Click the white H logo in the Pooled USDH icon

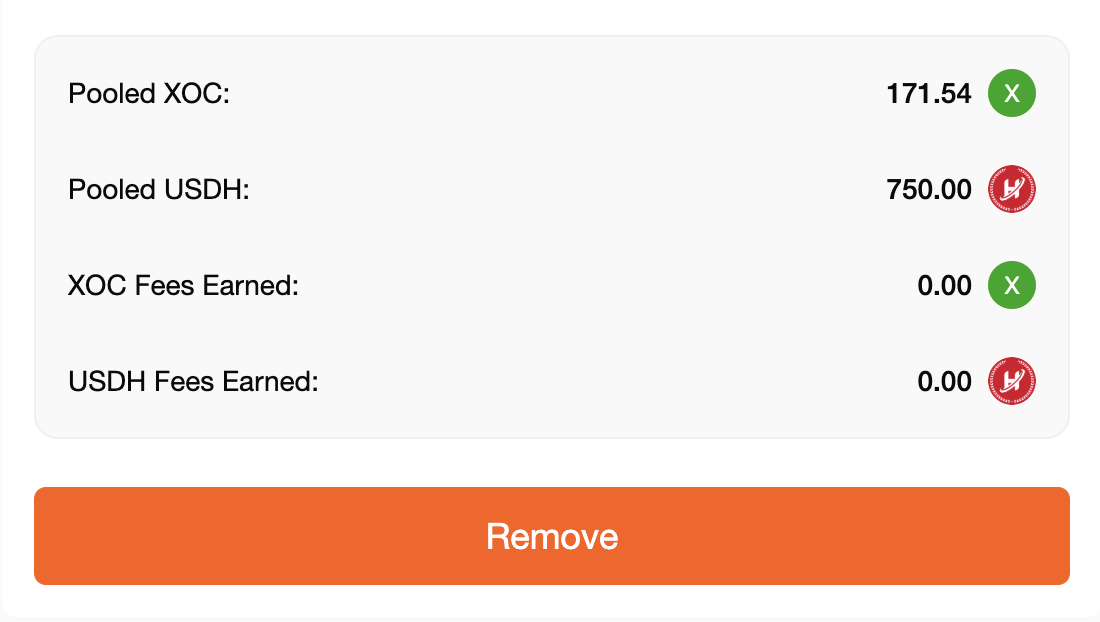[1012, 189]
